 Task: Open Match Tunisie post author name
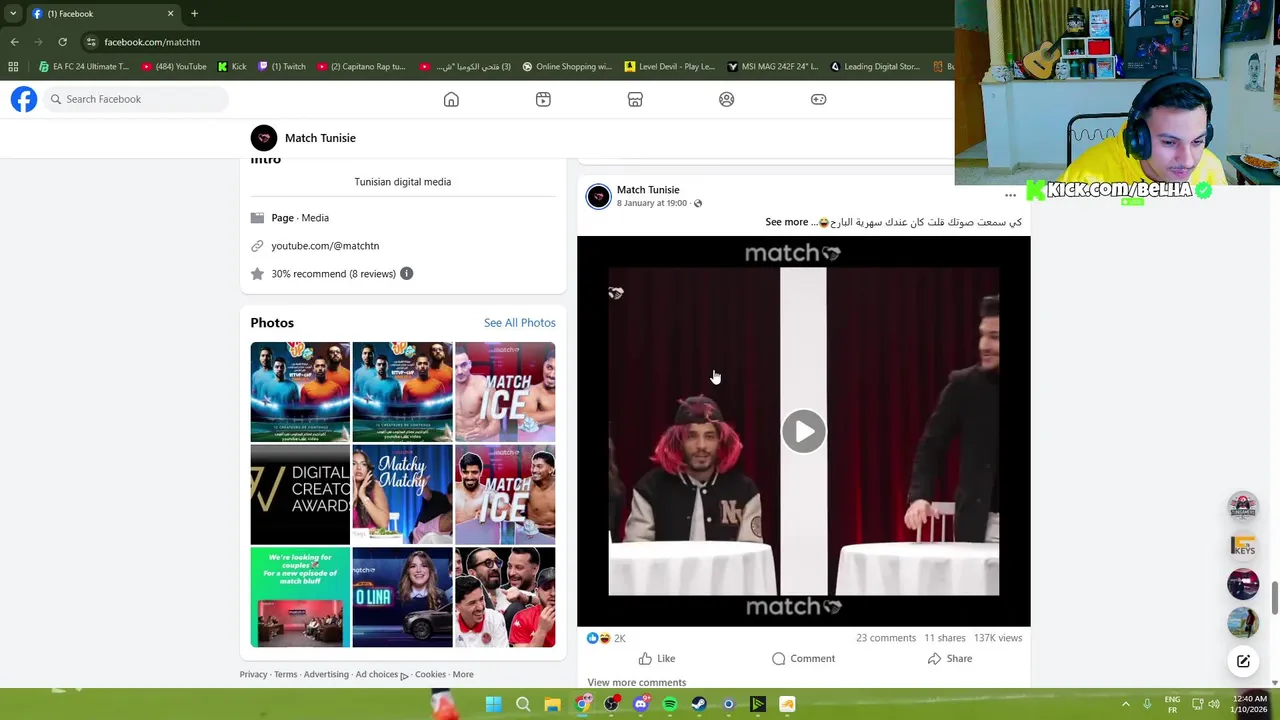click(x=648, y=190)
